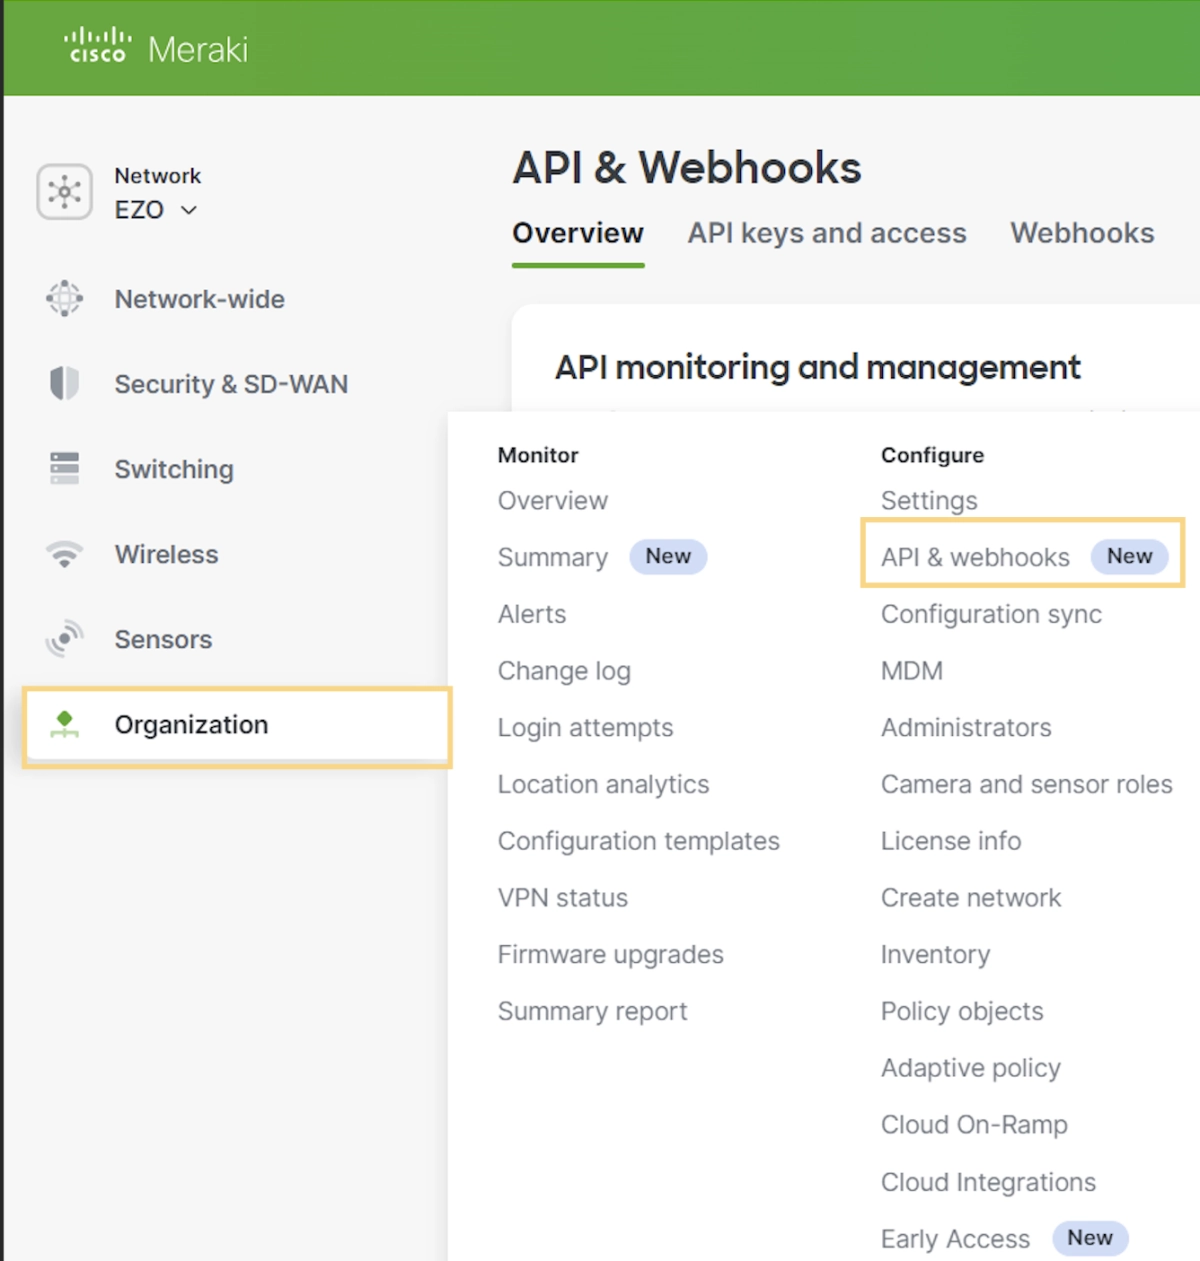
Task: Open Summary report
Action: [592, 1011]
